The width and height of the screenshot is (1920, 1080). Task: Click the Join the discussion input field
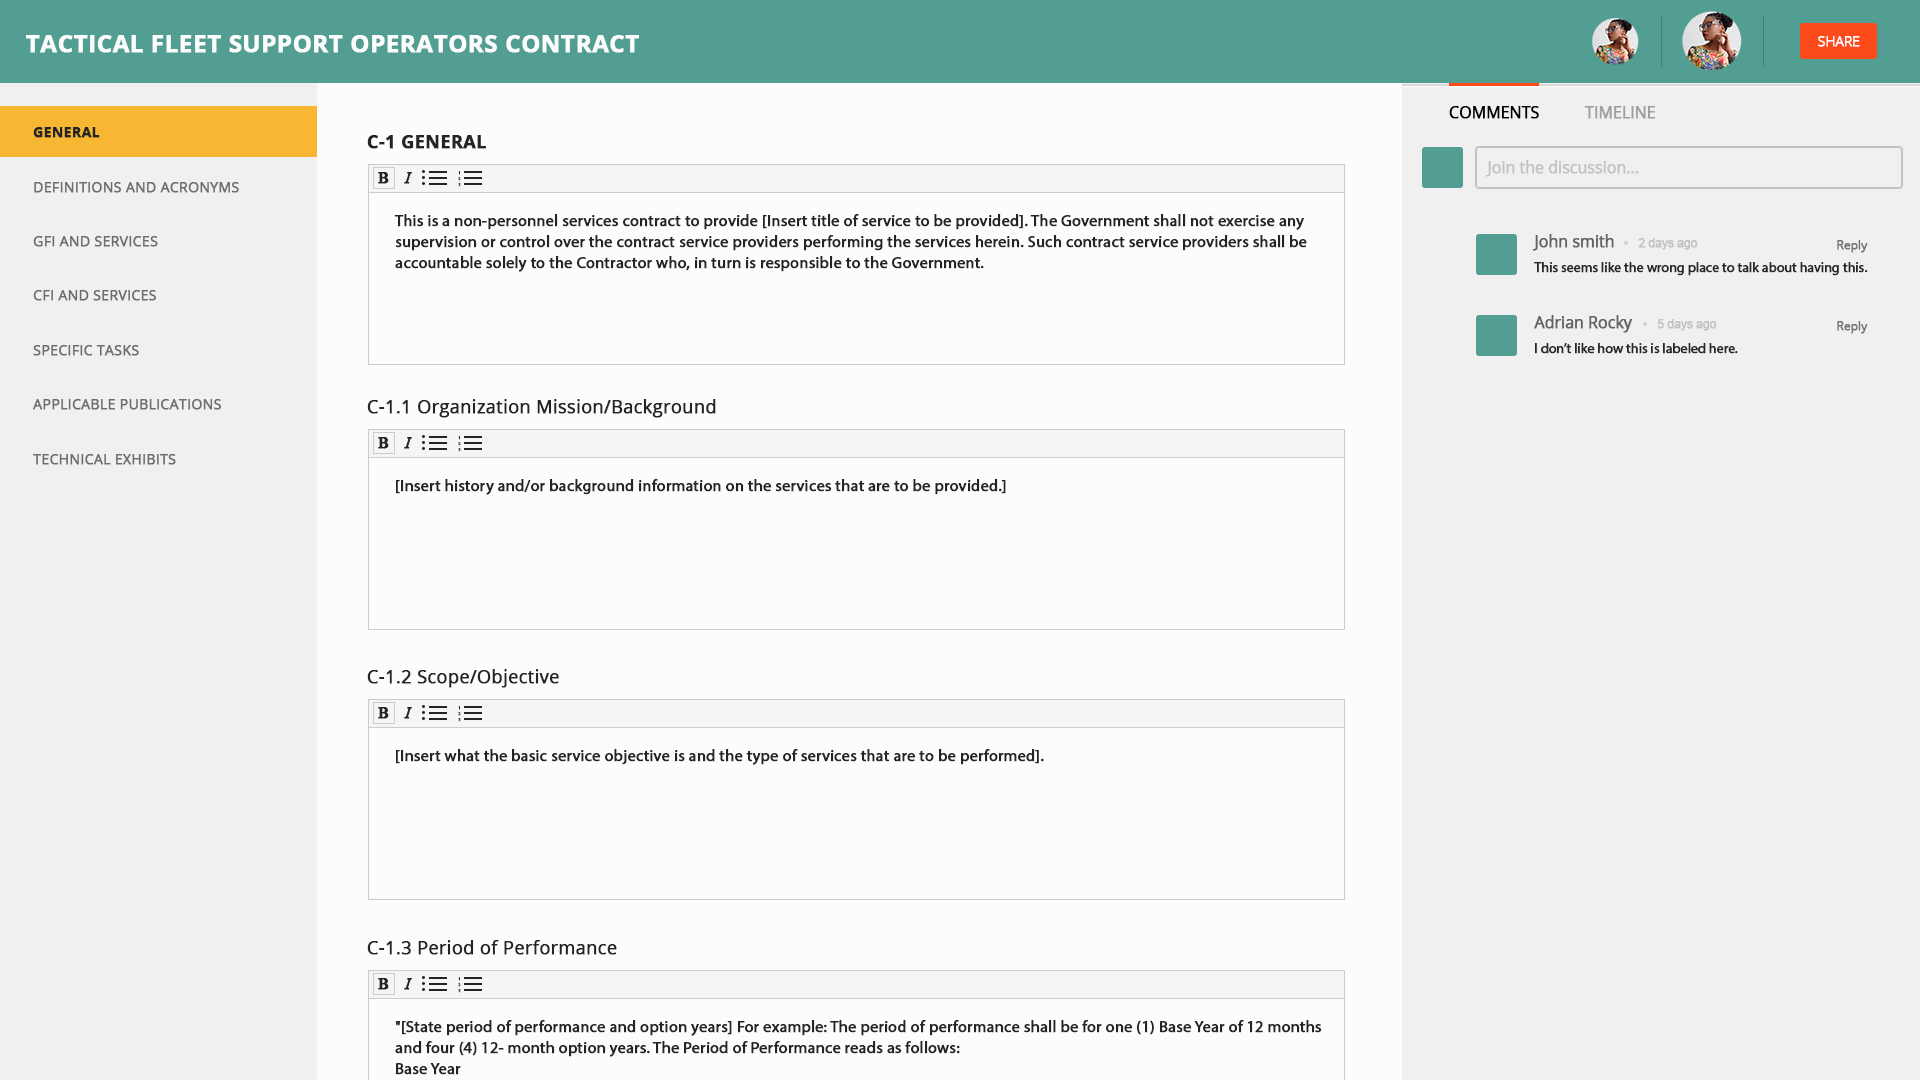1688,167
